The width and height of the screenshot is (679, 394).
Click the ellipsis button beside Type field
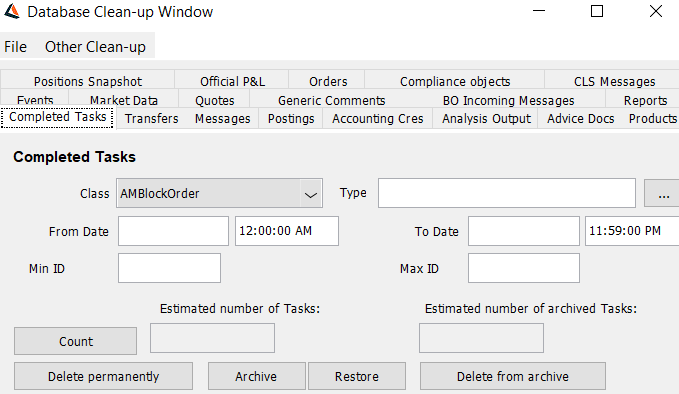663,193
